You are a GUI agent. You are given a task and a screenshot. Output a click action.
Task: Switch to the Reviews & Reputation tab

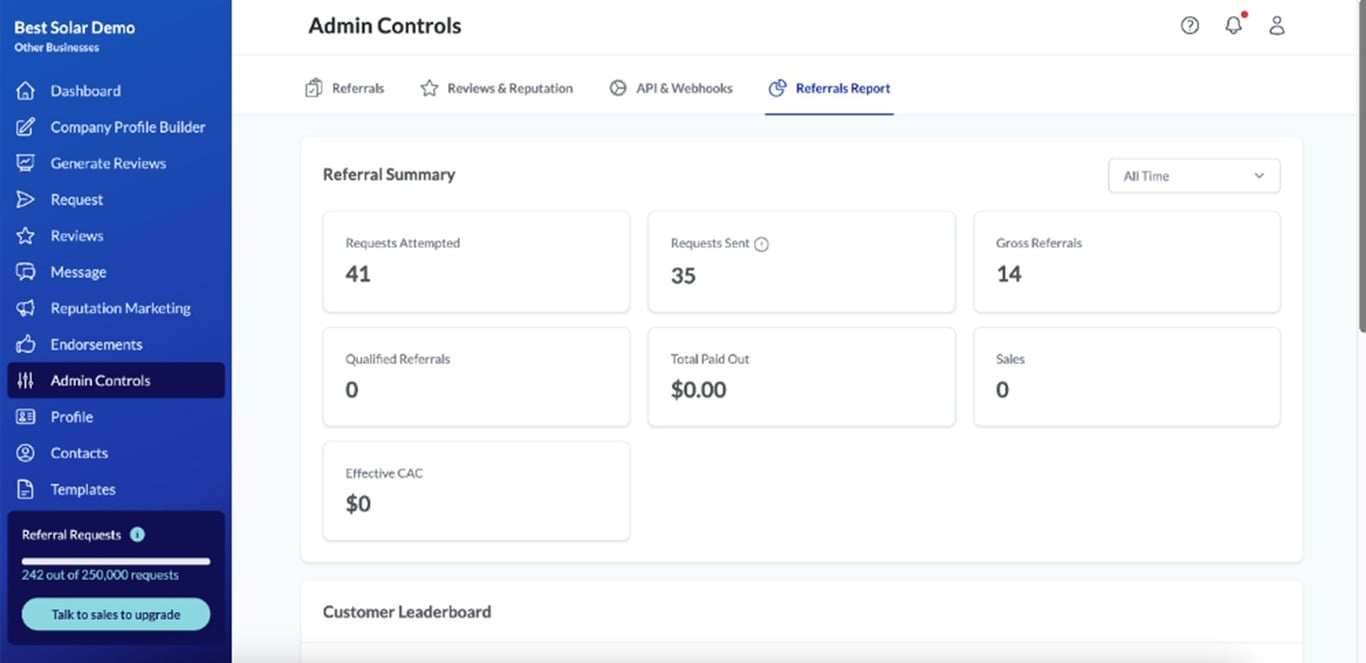point(497,88)
